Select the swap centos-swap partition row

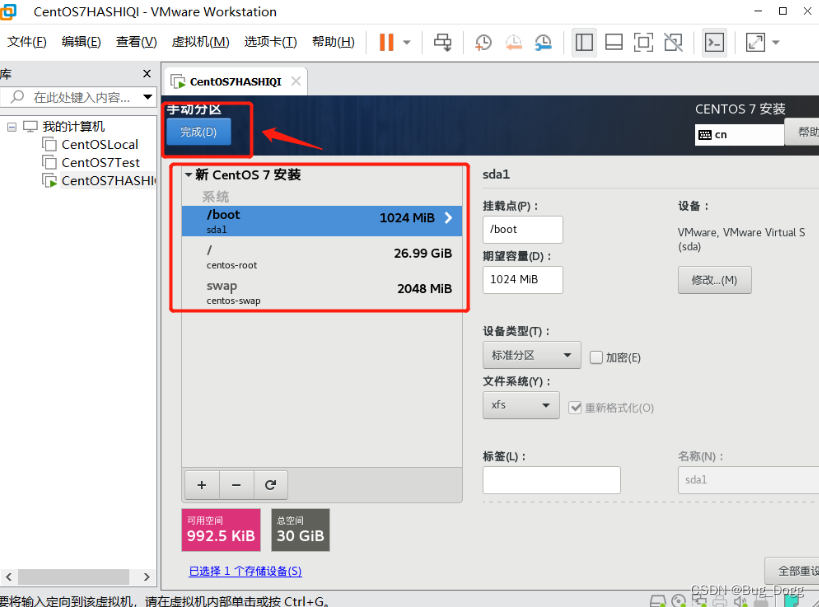click(322, 292)
